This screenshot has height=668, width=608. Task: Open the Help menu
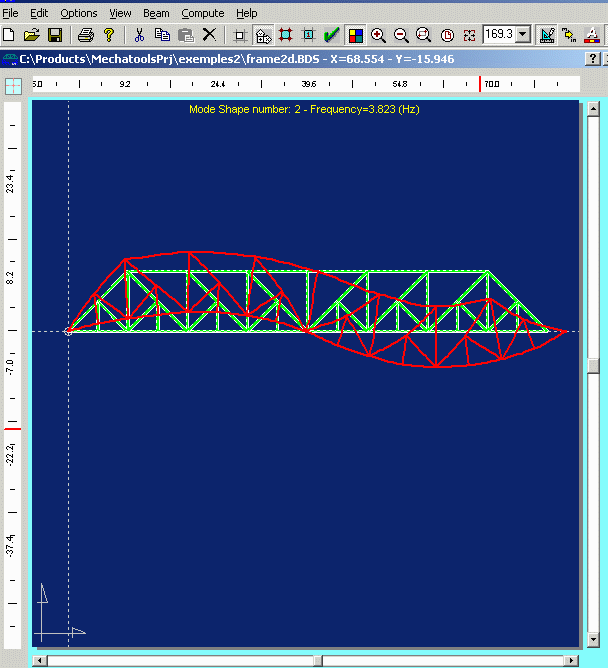pos(247,13)
